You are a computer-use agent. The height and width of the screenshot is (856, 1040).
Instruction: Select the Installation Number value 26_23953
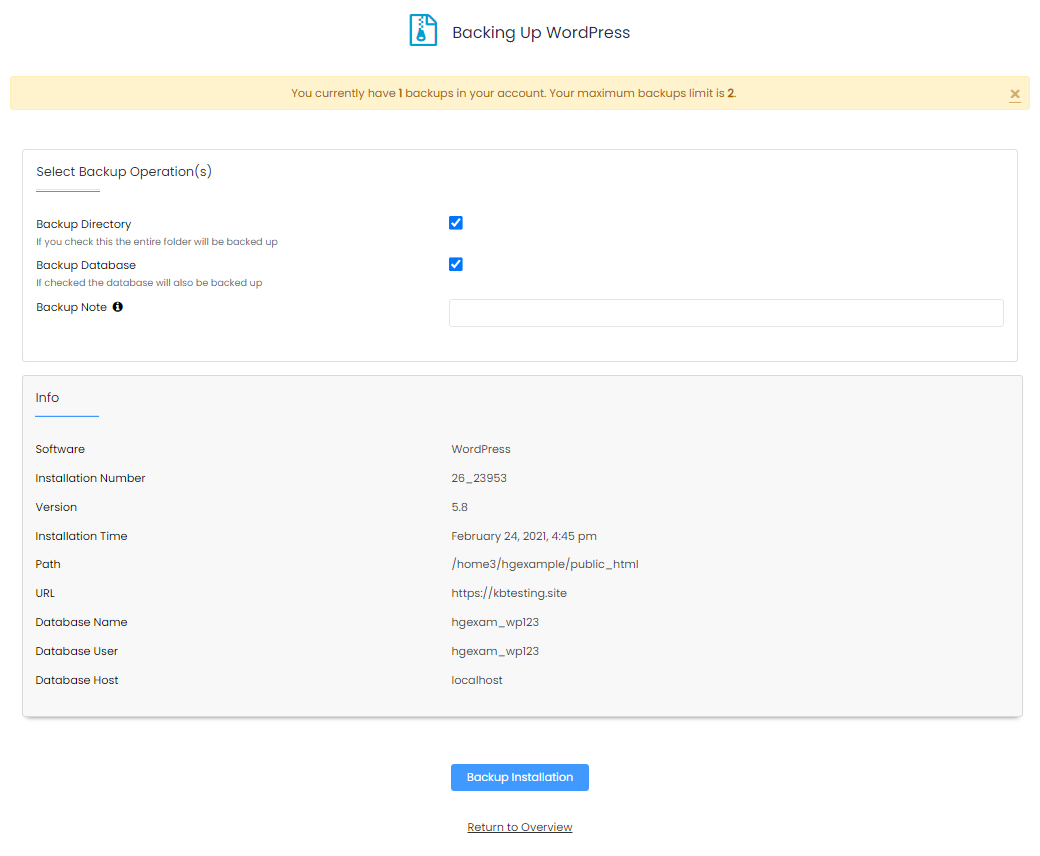tap(479, 477)
